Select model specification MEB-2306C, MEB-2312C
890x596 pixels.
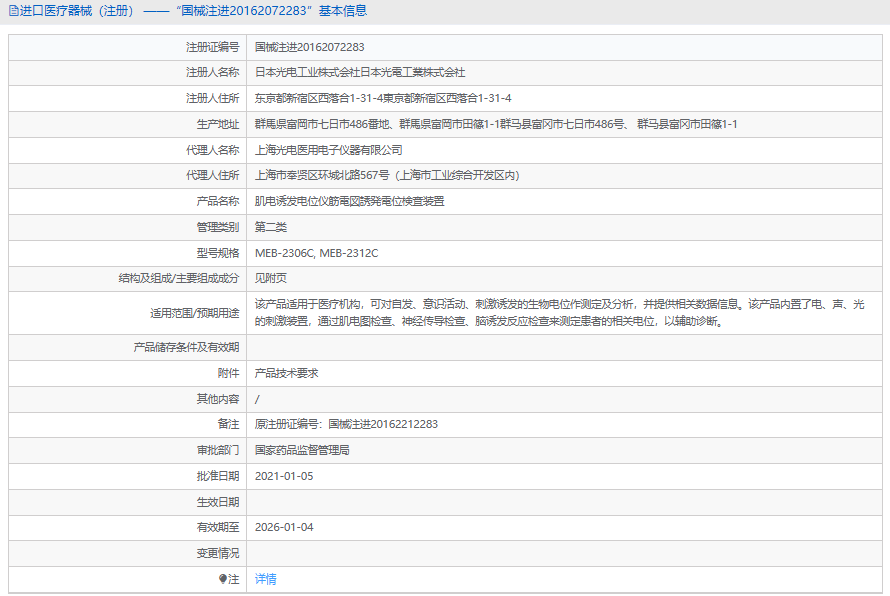(x=316, y=253)
